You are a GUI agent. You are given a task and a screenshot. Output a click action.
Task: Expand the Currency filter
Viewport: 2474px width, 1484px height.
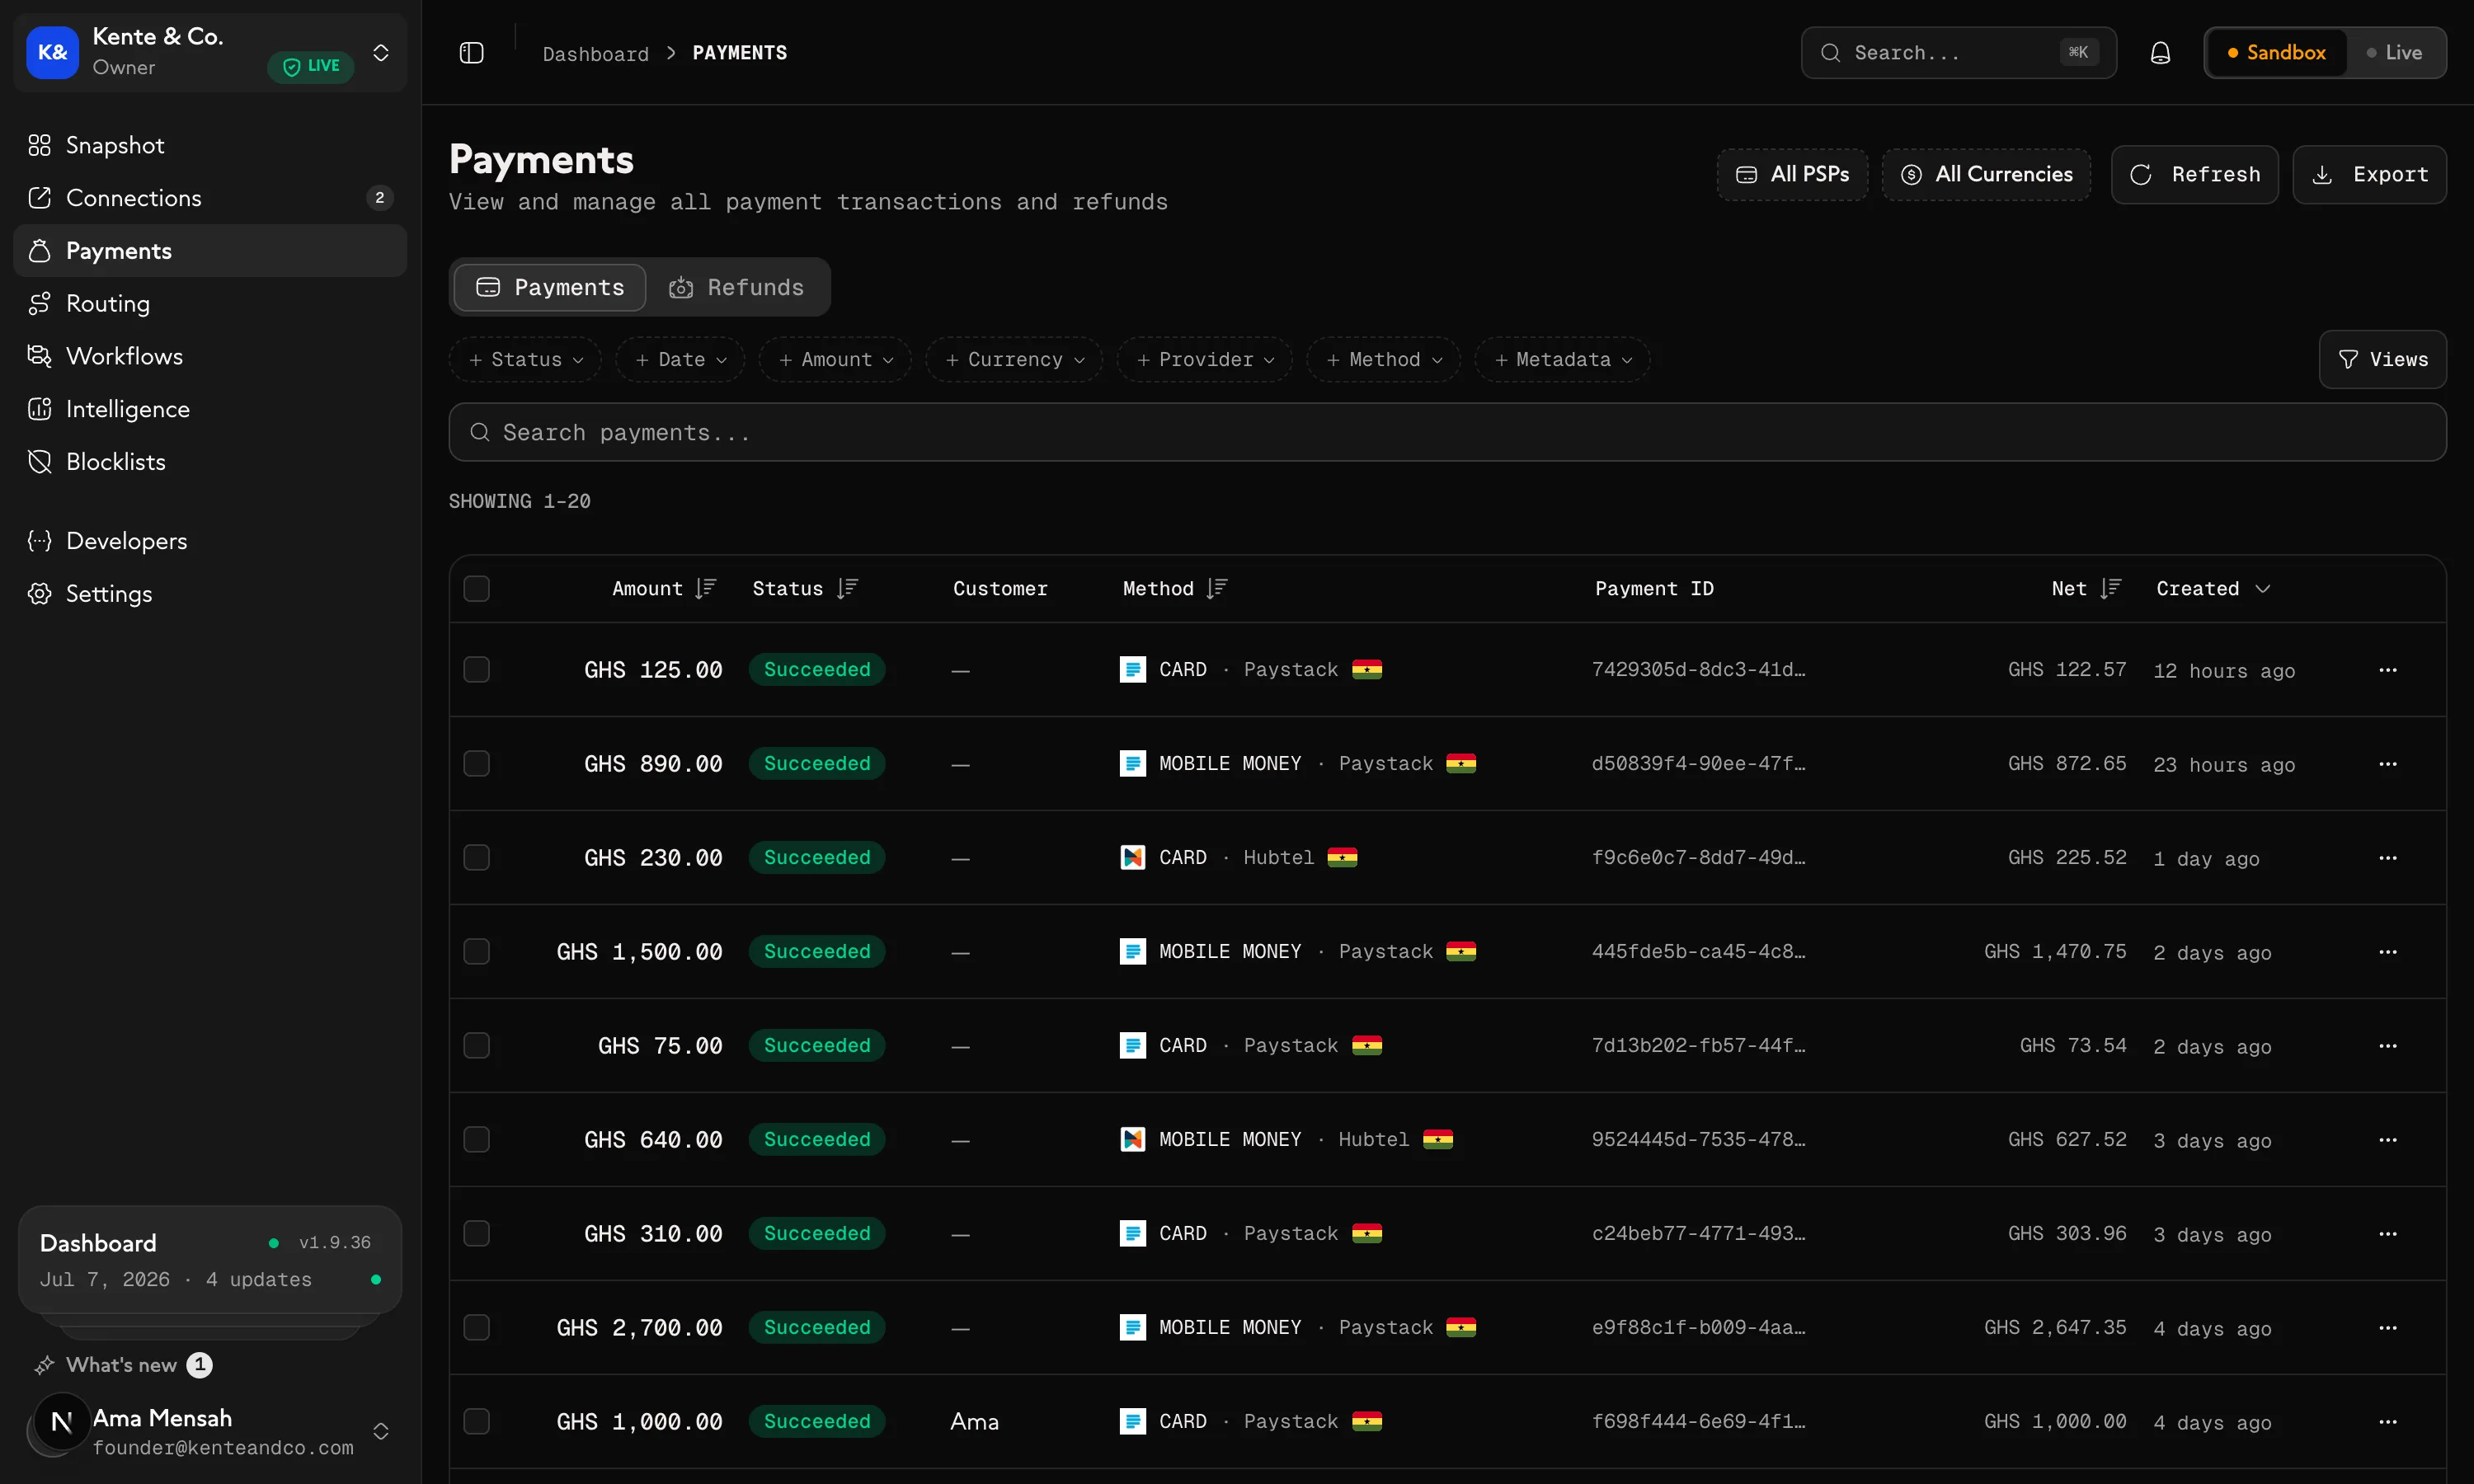1014,360
